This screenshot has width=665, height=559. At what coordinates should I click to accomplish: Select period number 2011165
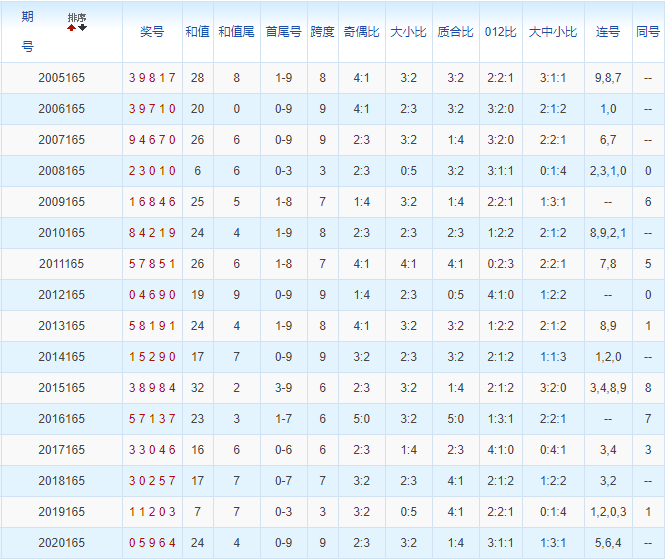(x=61, y=263)
